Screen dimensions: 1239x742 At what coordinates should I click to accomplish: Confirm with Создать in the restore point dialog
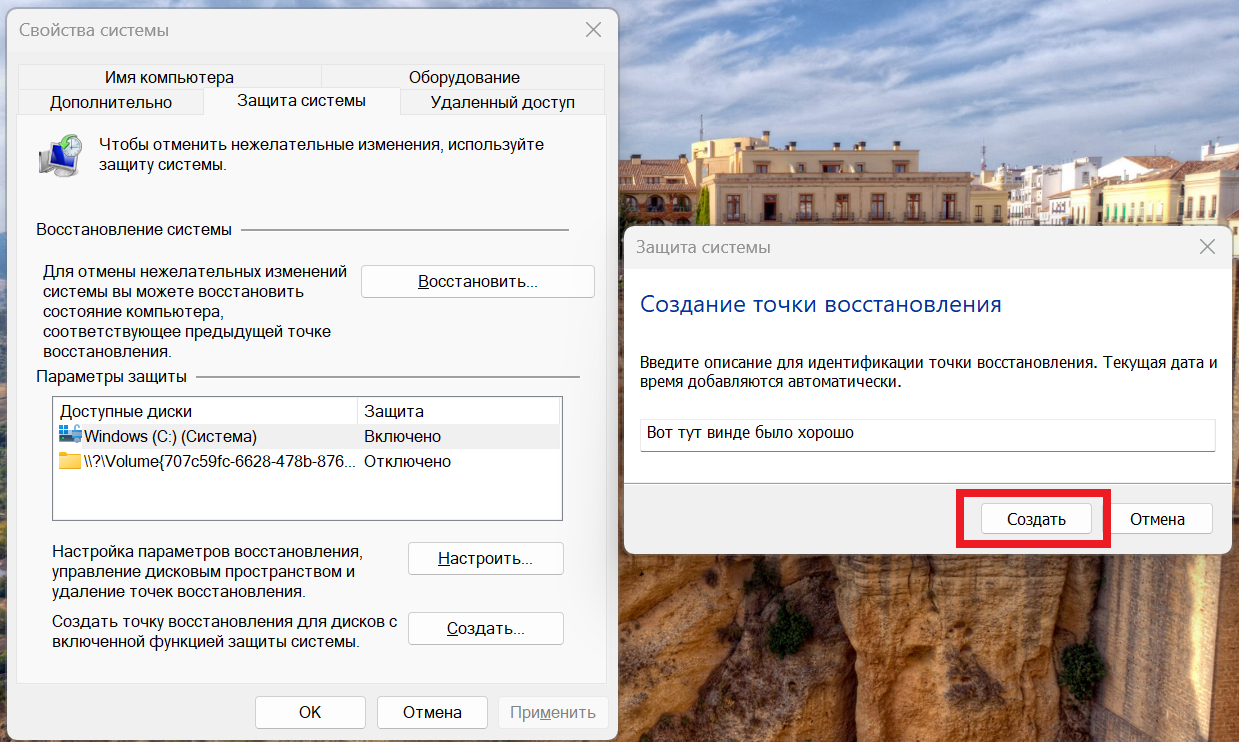coord(1036,519)
